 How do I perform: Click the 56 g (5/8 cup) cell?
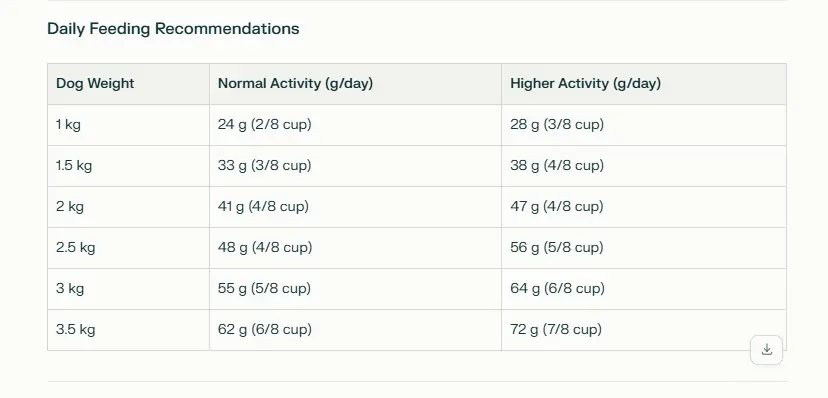tap(644, 248)
